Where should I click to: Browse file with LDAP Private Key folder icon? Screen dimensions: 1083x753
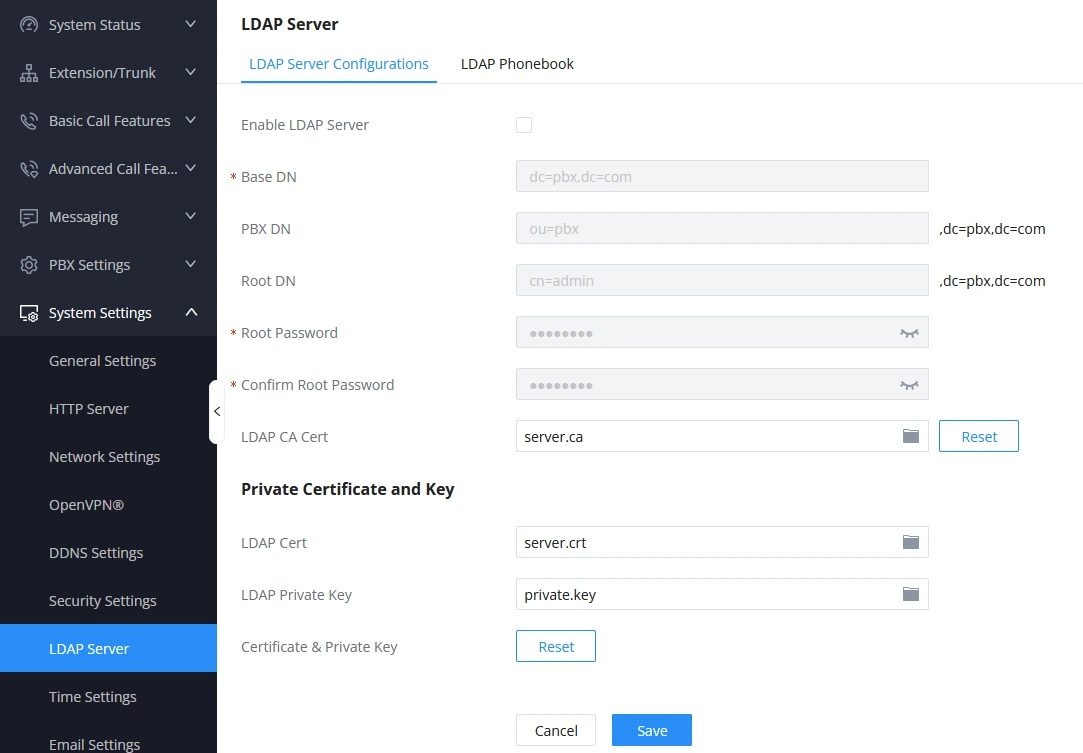click(911, 594)
